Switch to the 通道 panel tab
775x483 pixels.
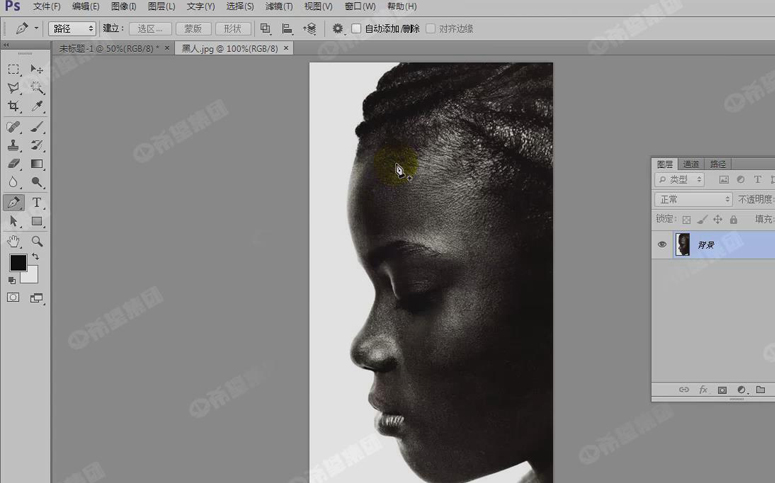click(692, 164)
